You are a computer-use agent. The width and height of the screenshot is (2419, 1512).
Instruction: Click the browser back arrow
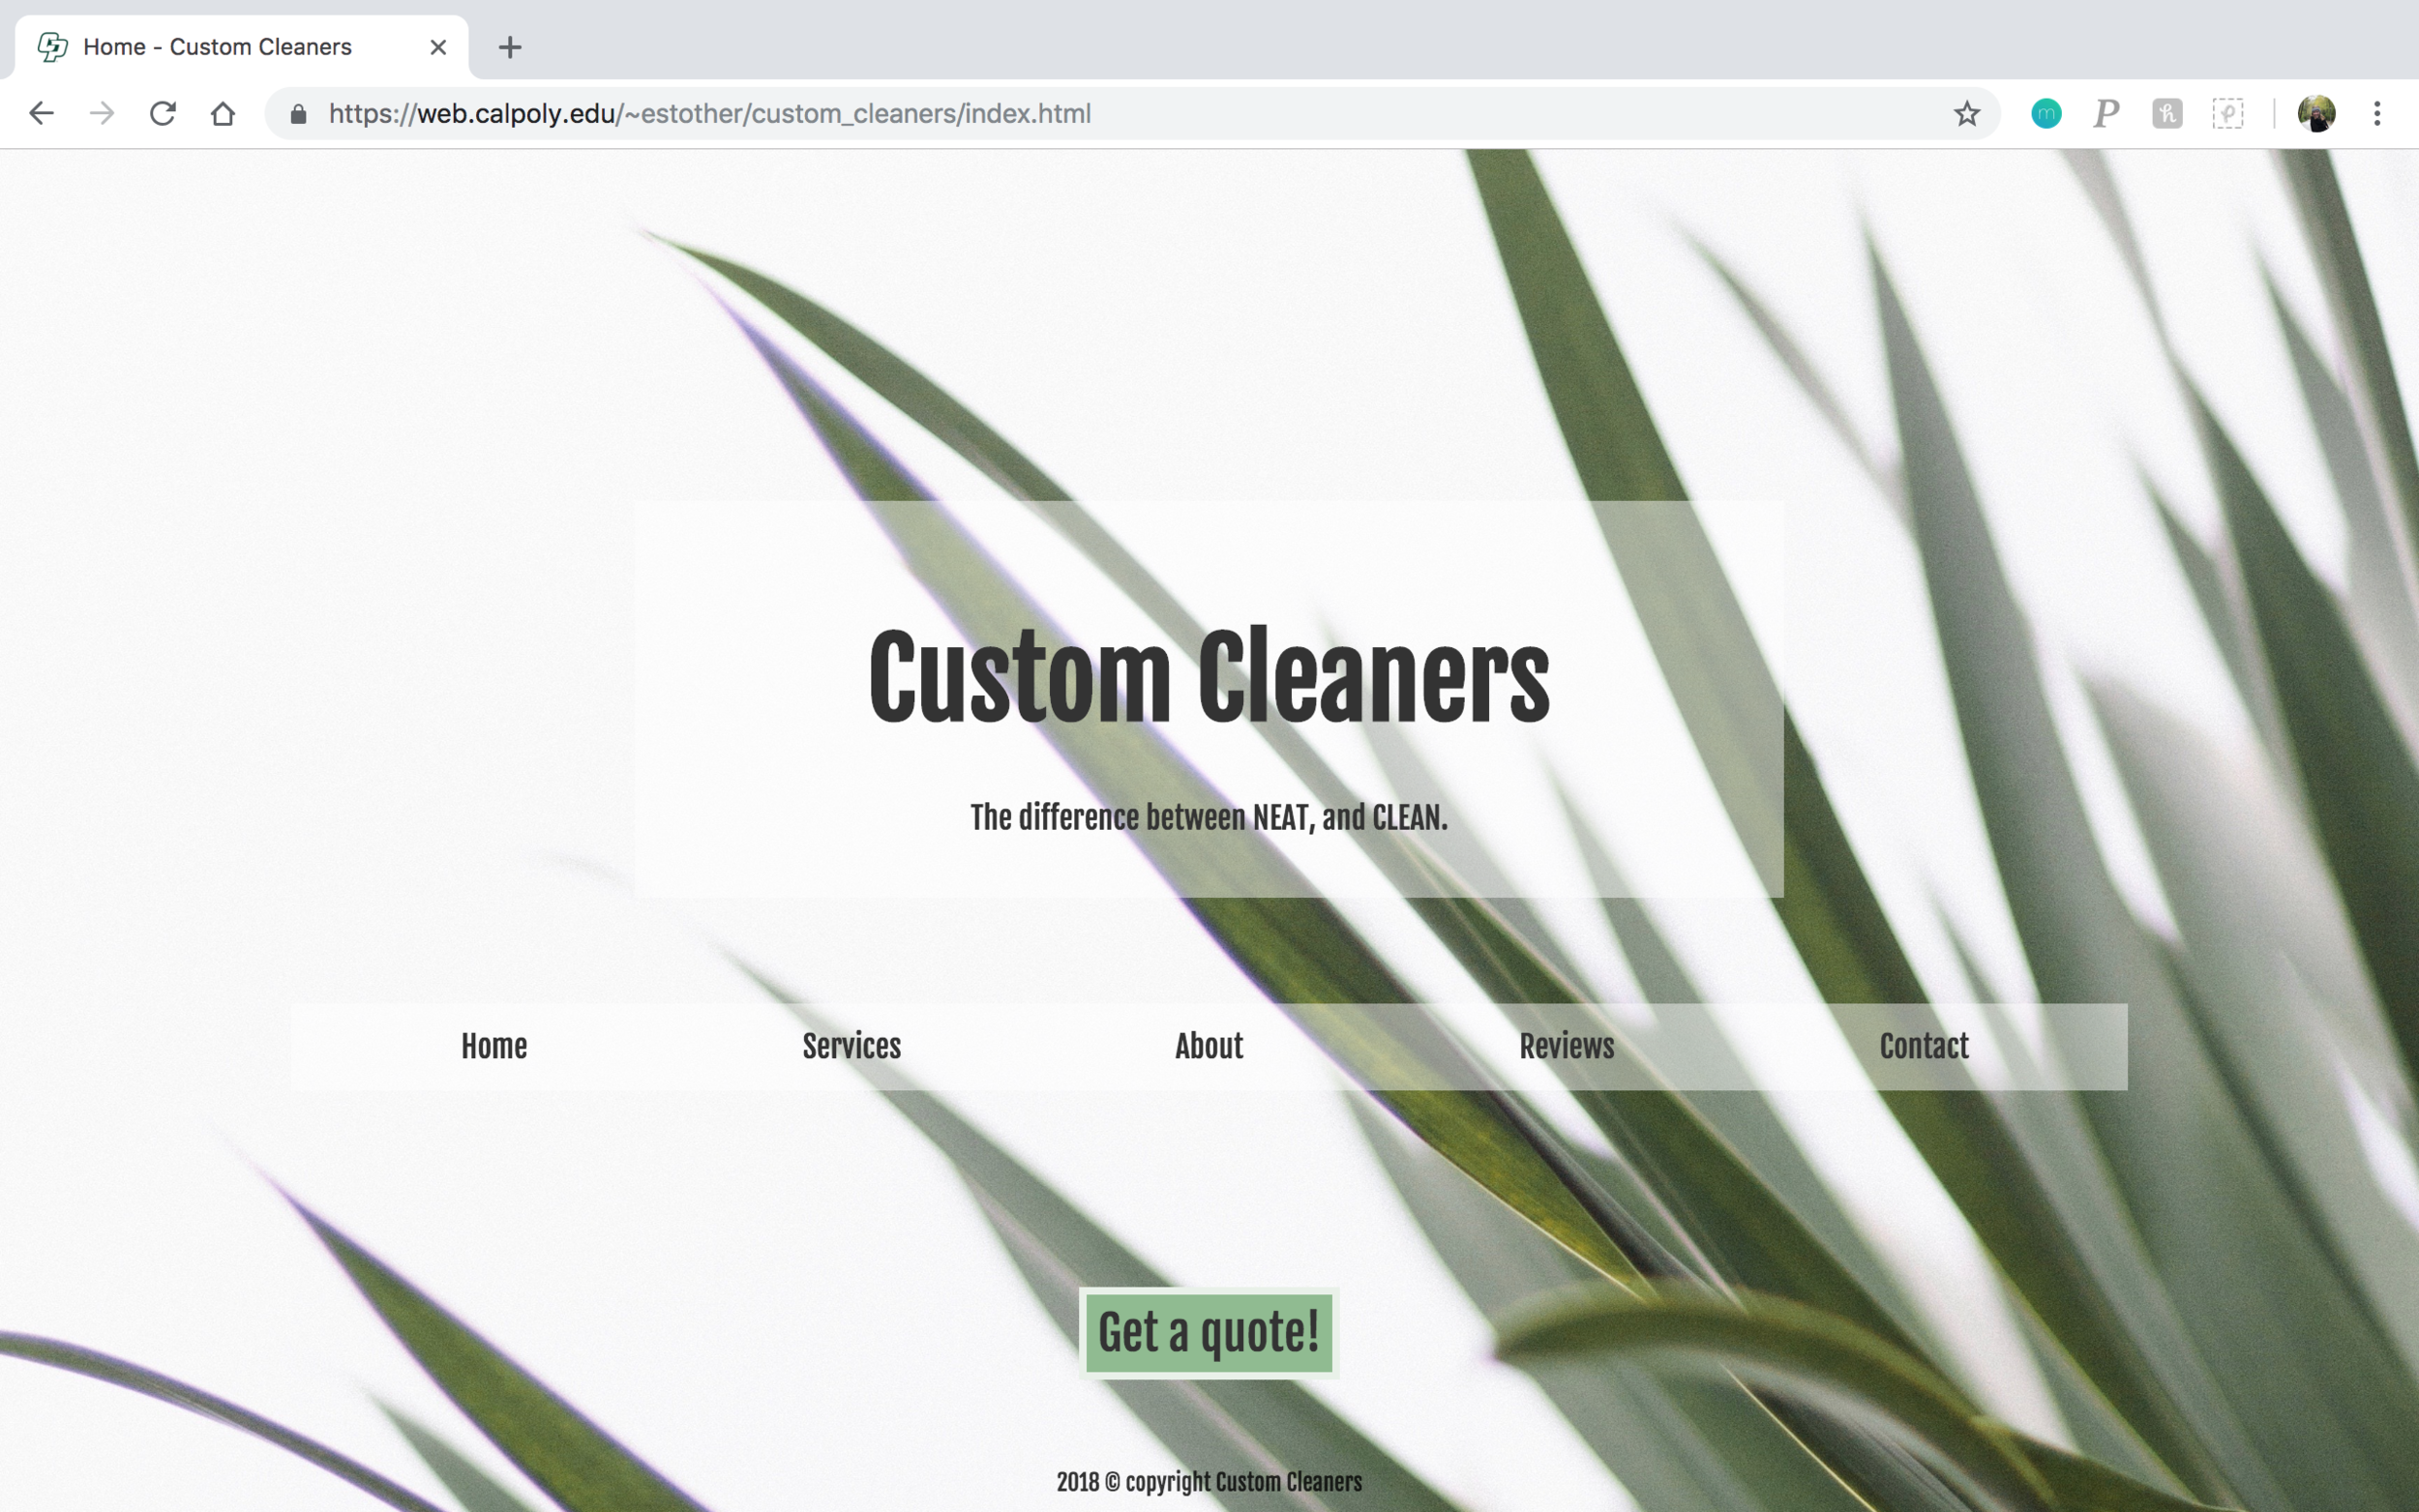coord(41,113)
